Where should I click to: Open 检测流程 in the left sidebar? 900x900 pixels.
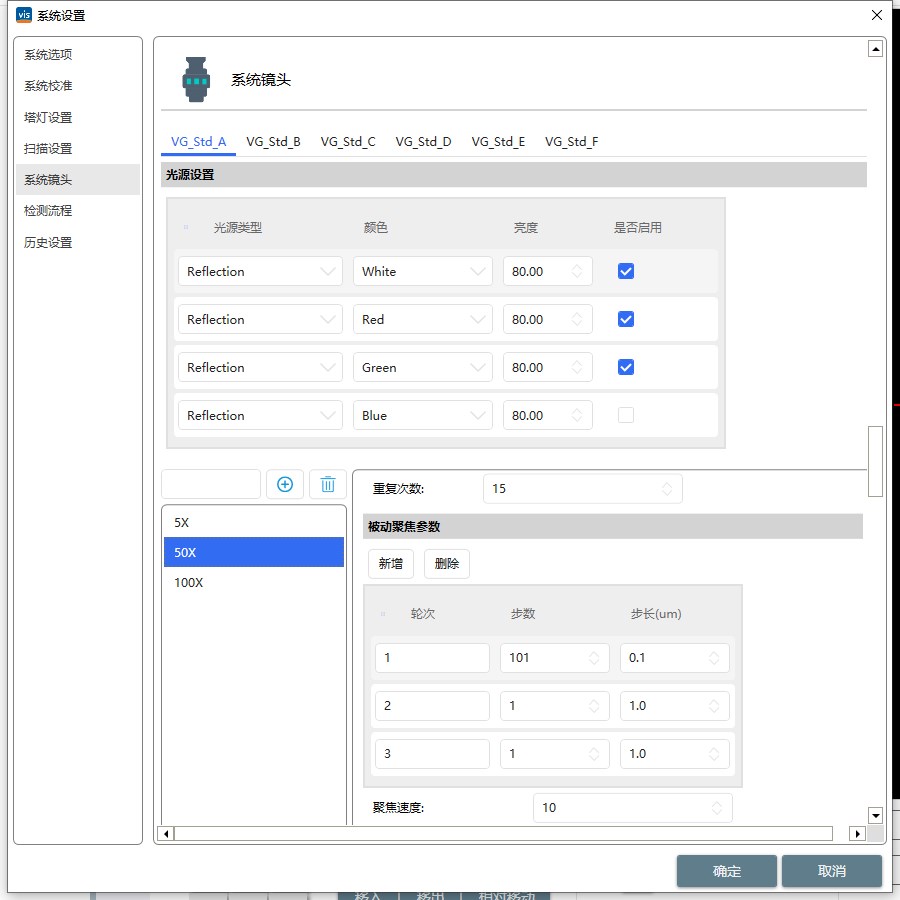[48, 211]
